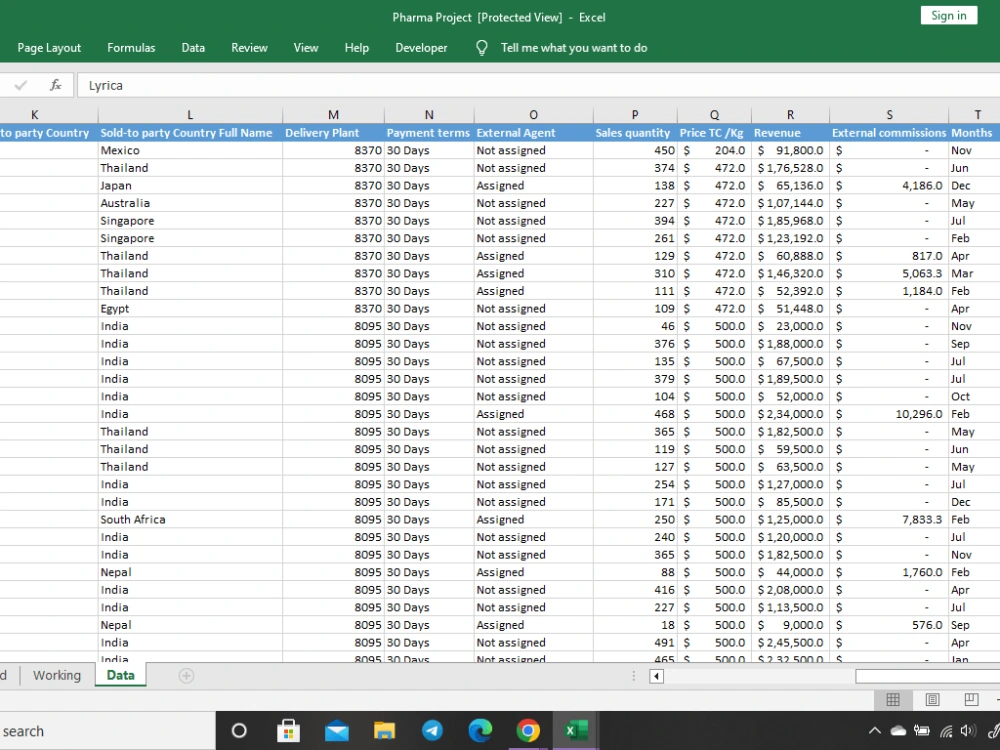Screen dimensions: 1000x750
Task: Select column Q header
Action: pos(714,115)
